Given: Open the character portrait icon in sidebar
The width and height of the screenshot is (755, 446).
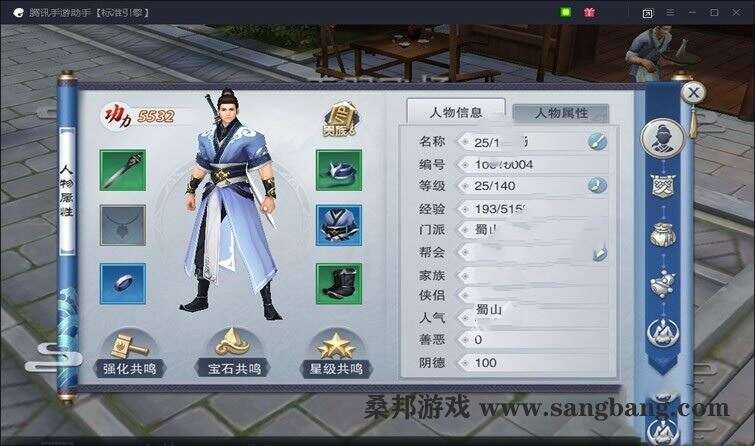Looking at the screenshot, I should coord(663,138).
